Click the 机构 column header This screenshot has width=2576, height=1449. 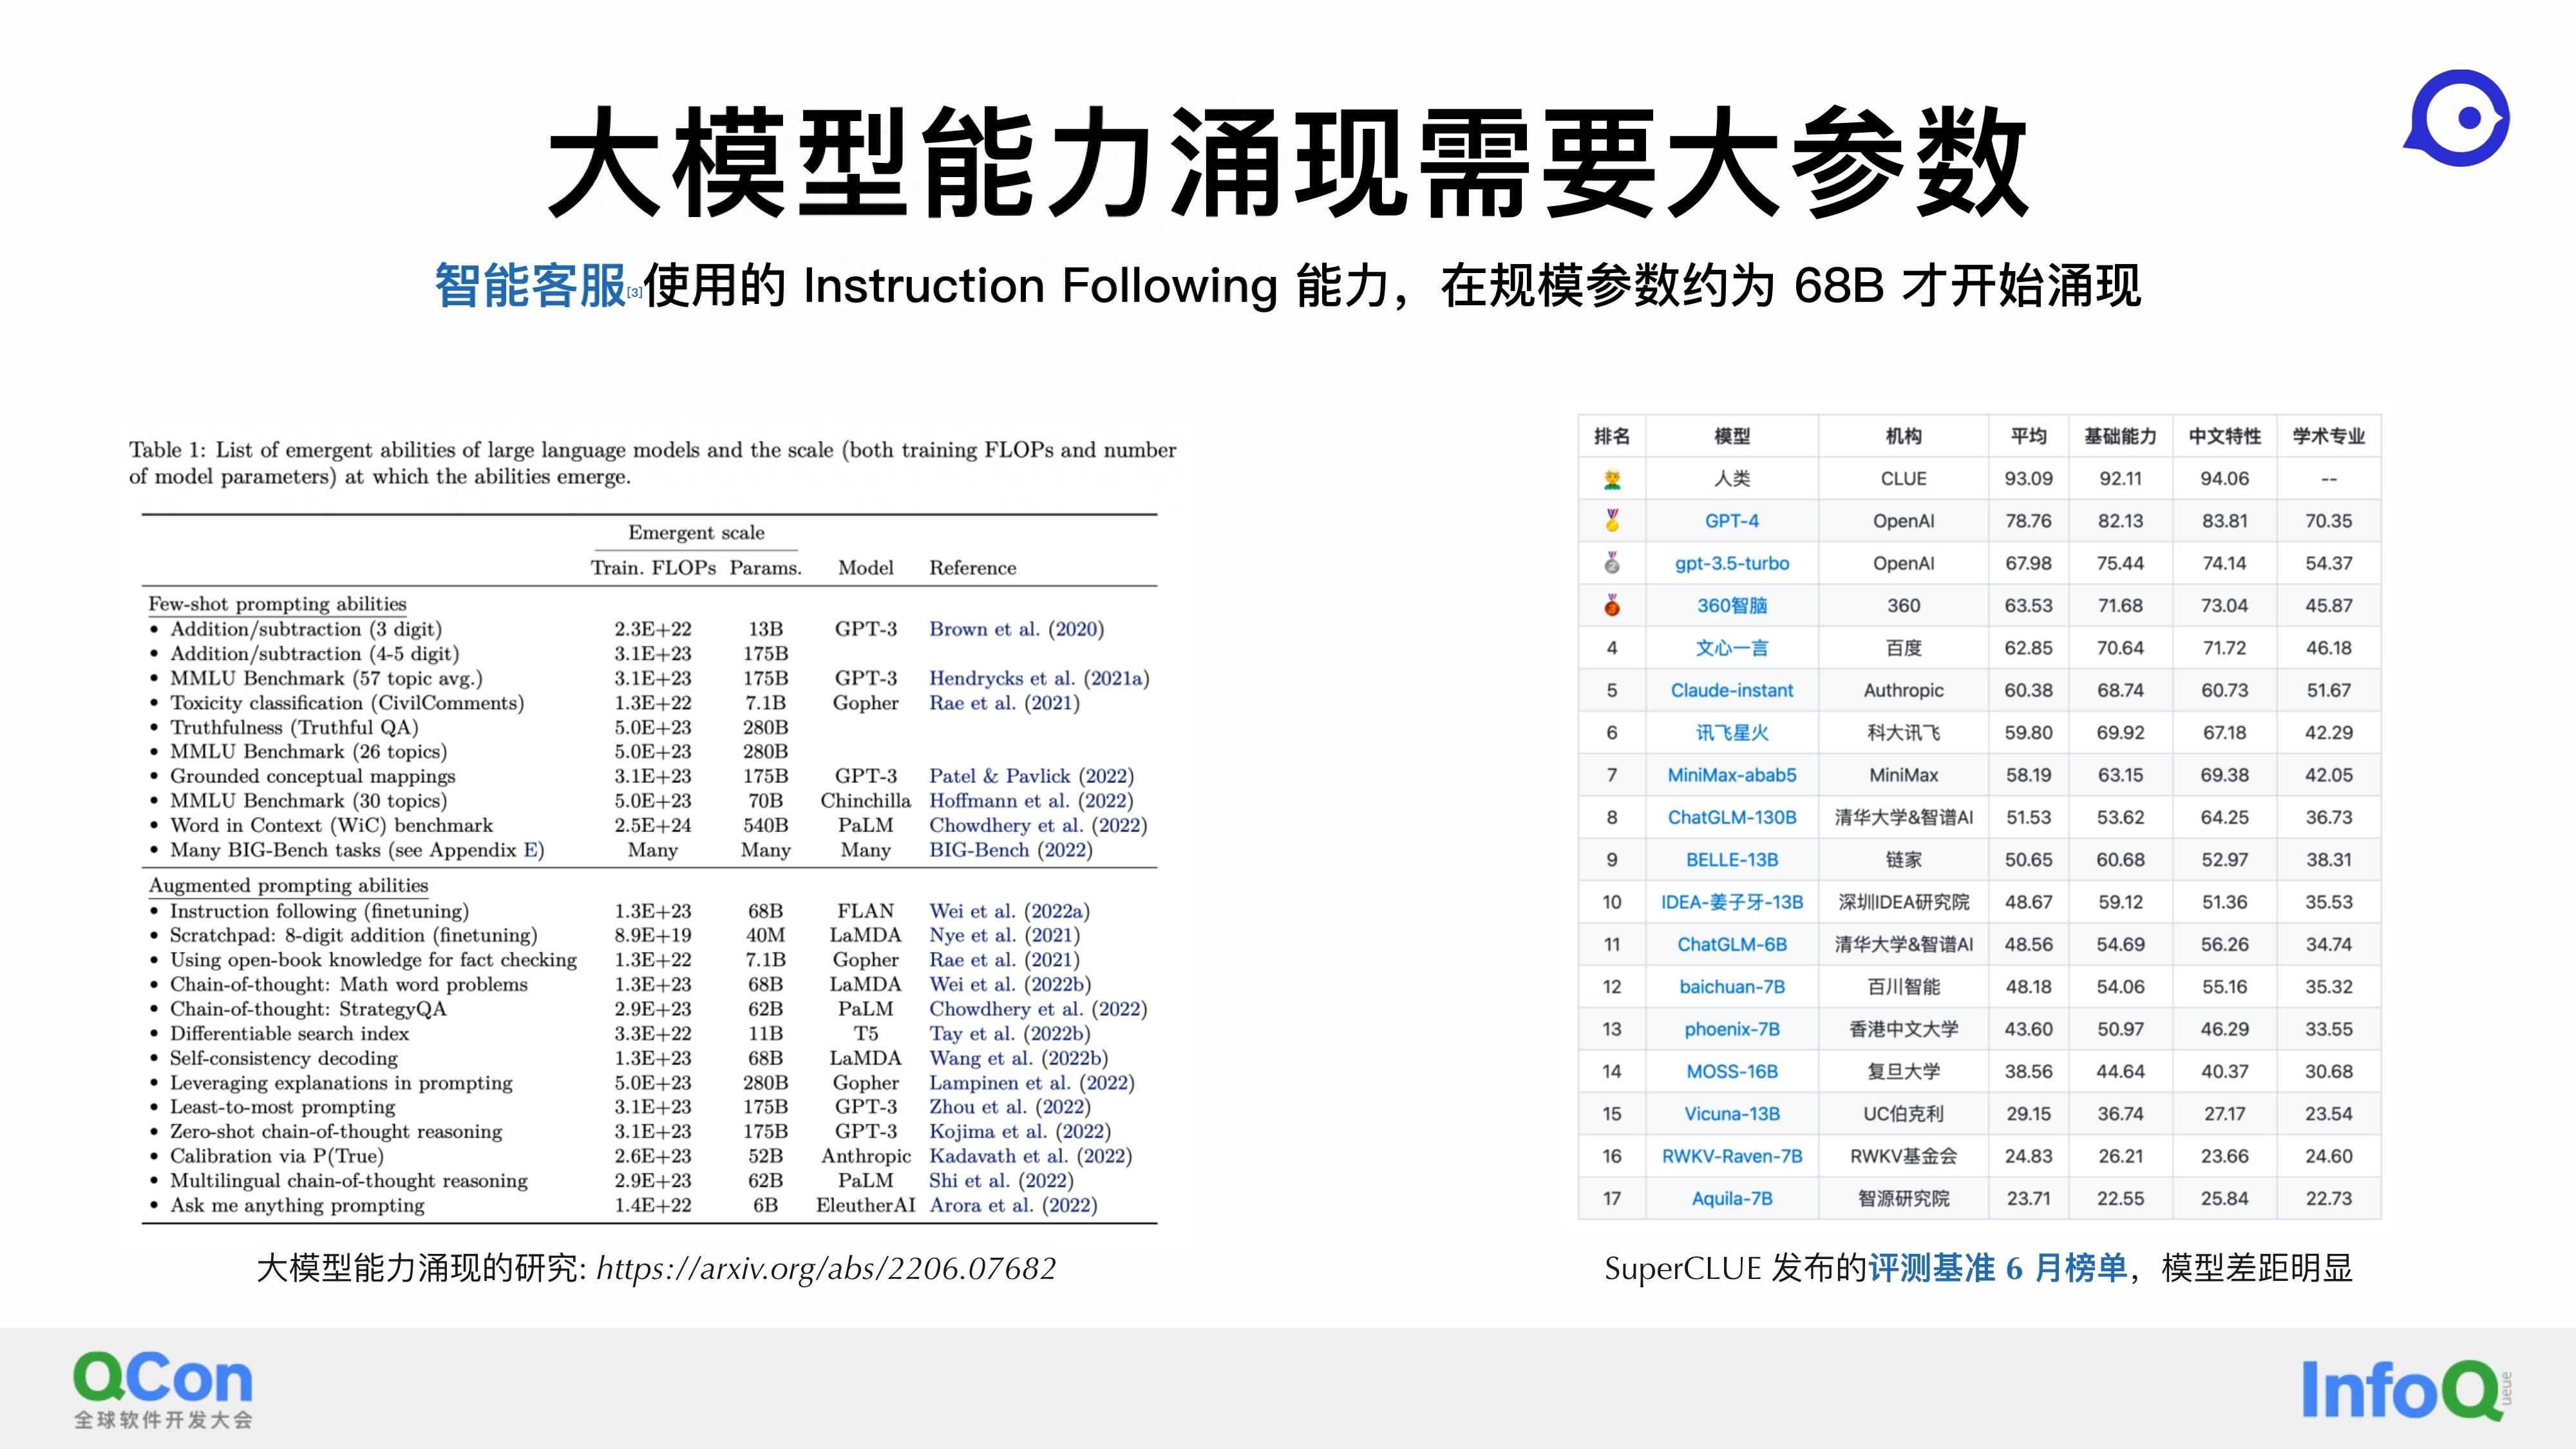click(1904, 436)
